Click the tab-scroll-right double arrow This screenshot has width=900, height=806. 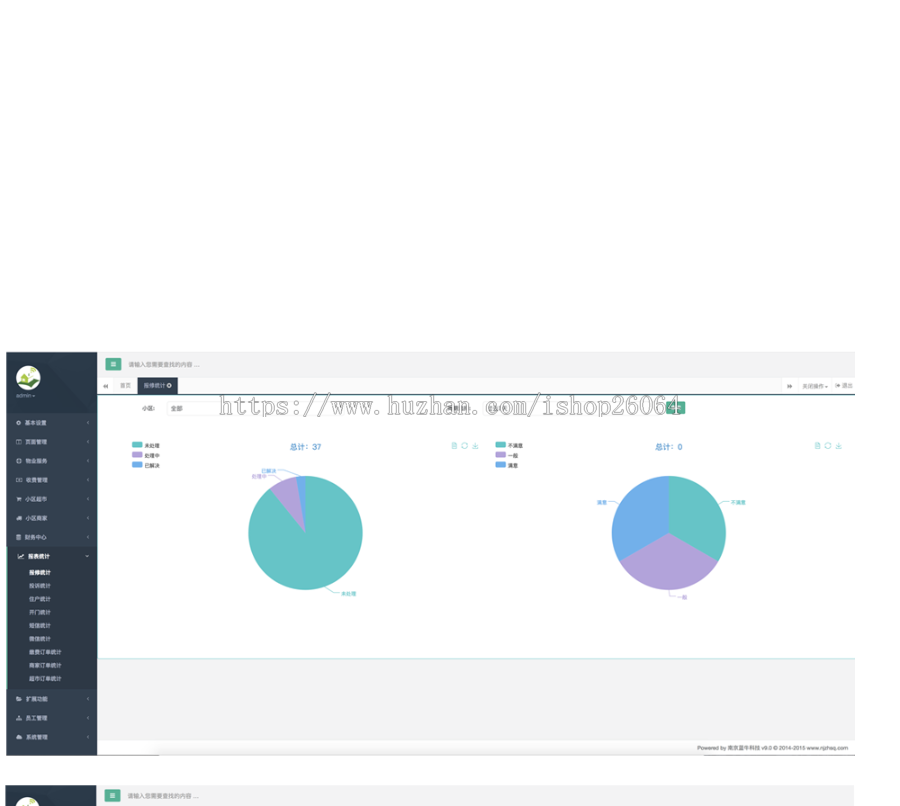(x=789, y=386)
